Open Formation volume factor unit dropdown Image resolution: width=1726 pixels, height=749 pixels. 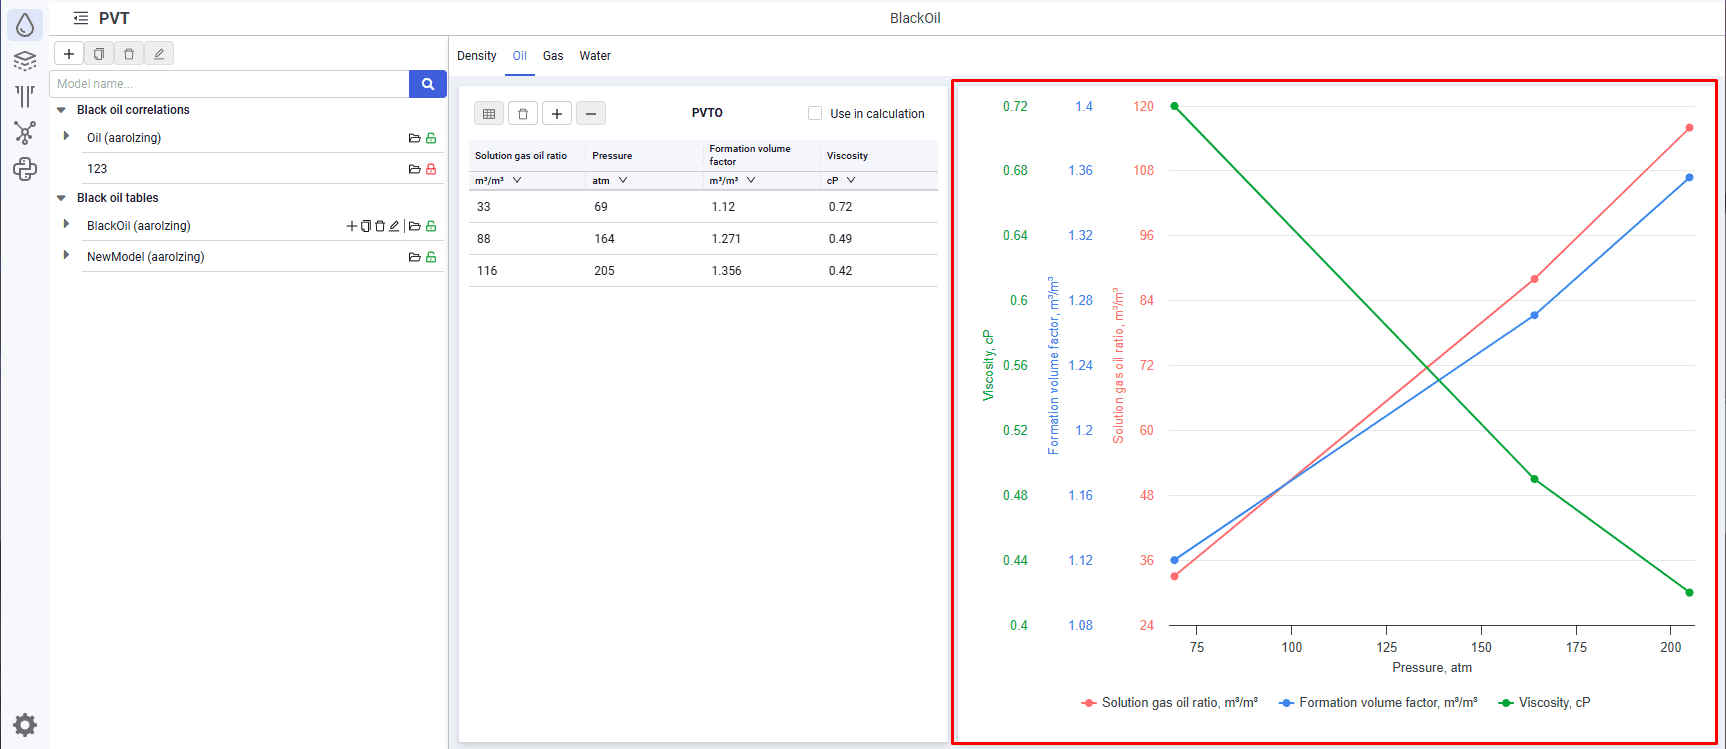(x=751, y=180)
